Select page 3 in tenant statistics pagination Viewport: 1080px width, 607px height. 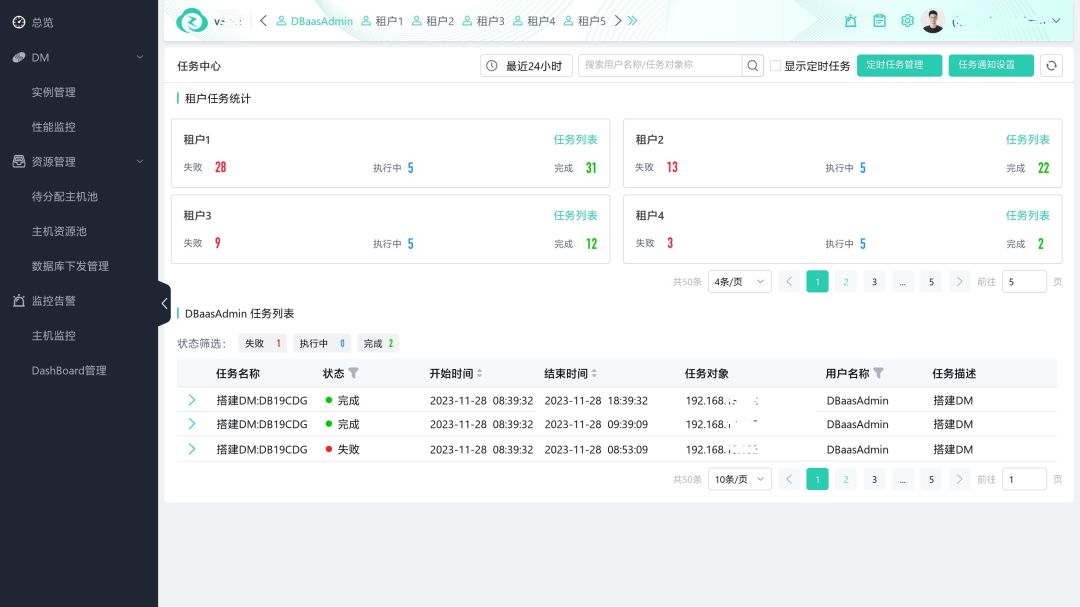[x=874, y=281]
